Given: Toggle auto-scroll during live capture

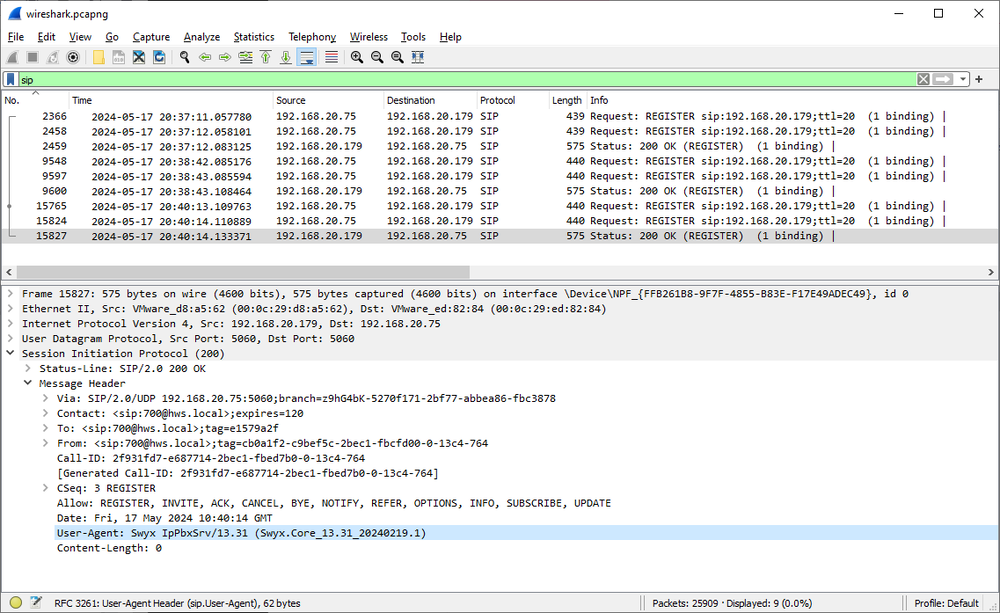Looking at the screenshot, I should point(307,57).
